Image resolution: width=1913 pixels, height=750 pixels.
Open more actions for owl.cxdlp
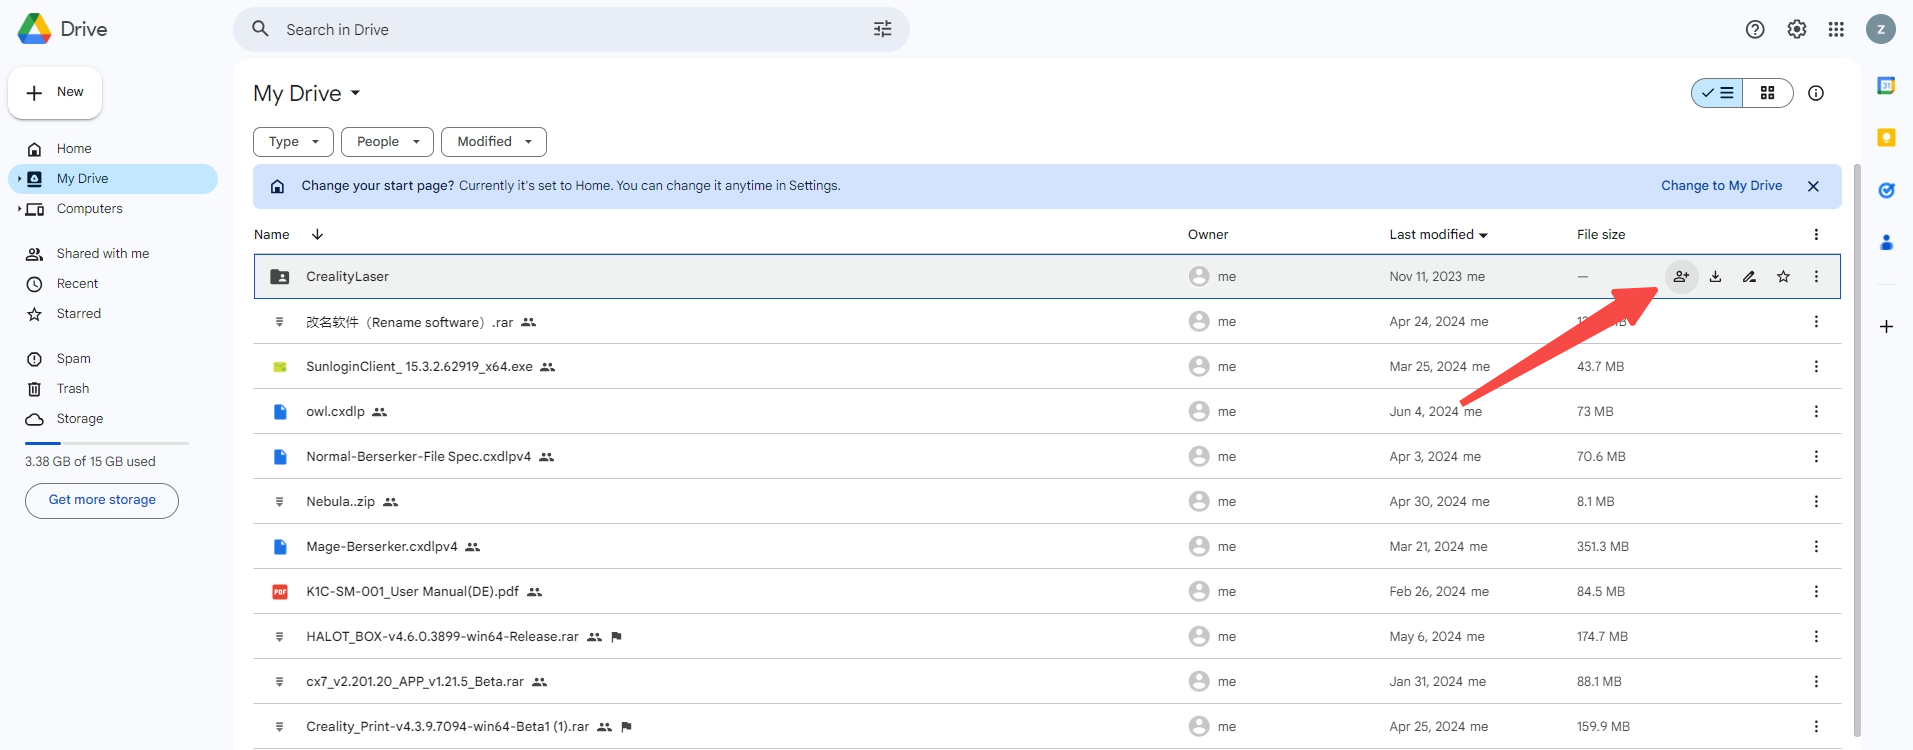point(1816,411)
